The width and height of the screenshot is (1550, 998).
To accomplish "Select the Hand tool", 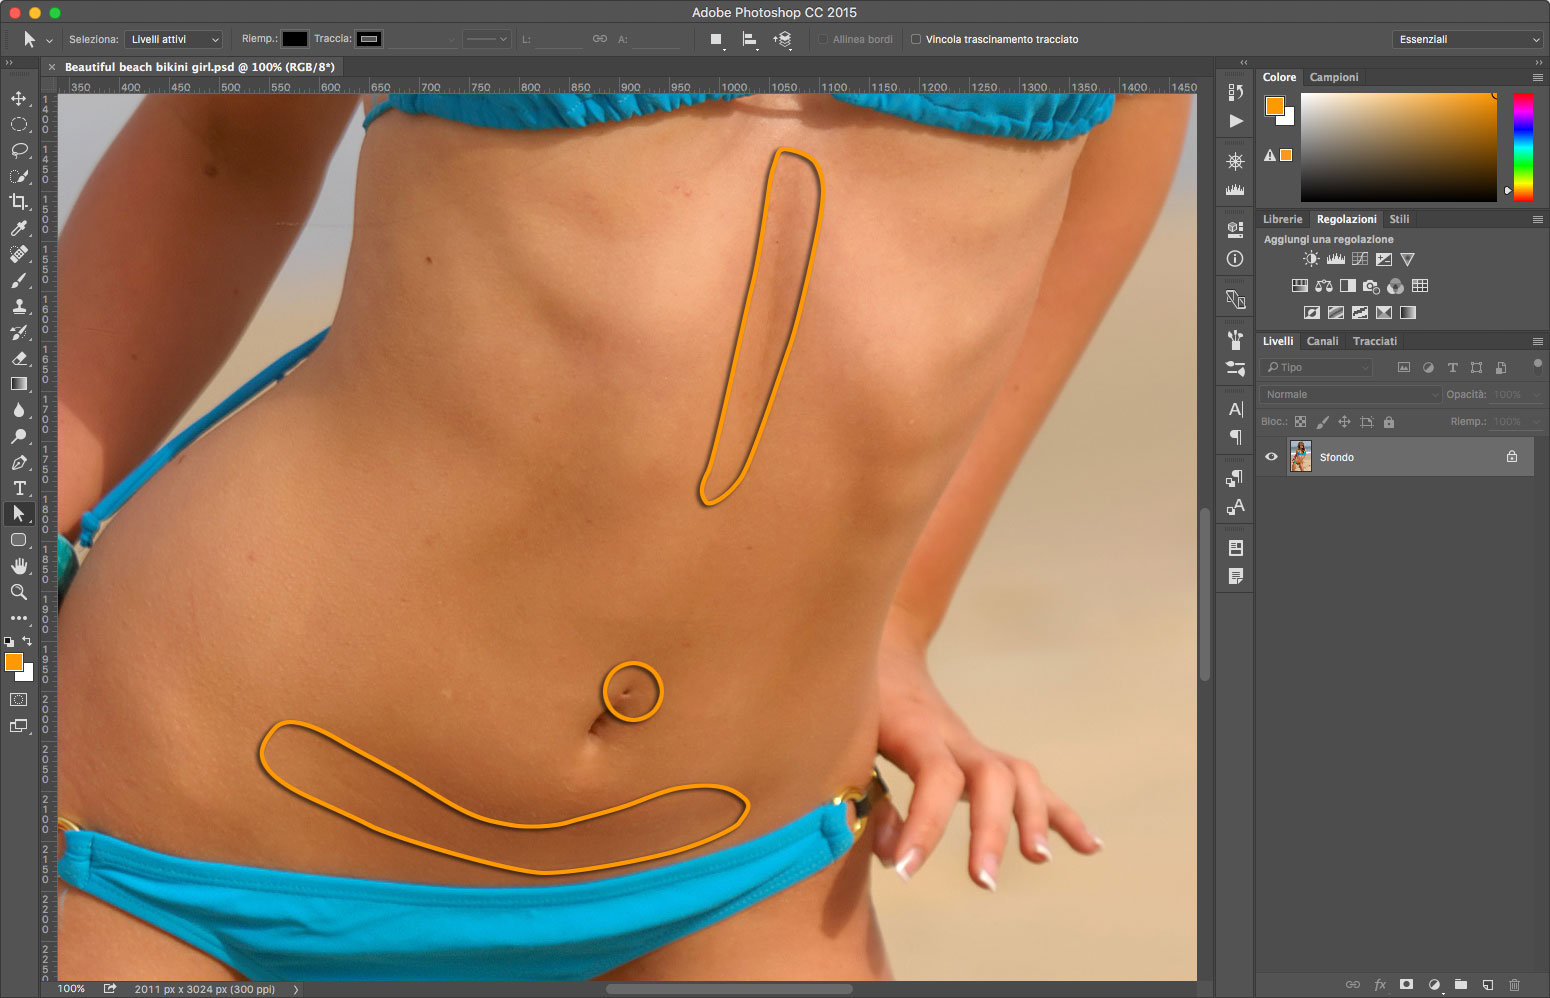I will (18, 566).
